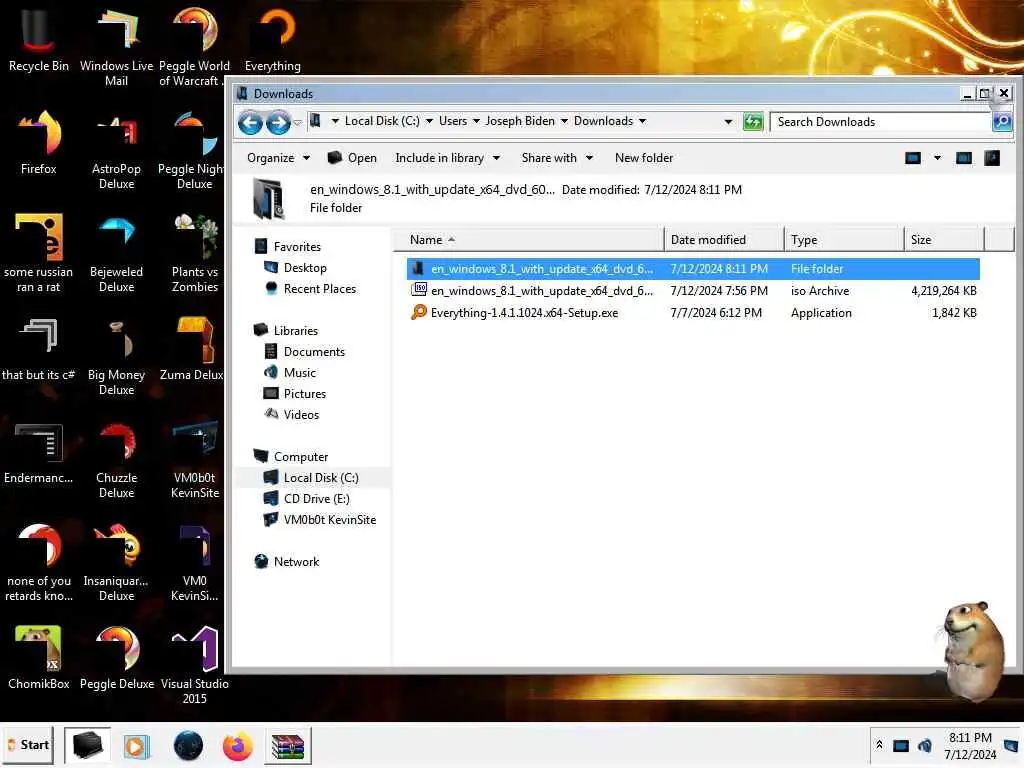1024x768 pixels.
Task: Expand view options dropdown arrow
Action: 937,158
